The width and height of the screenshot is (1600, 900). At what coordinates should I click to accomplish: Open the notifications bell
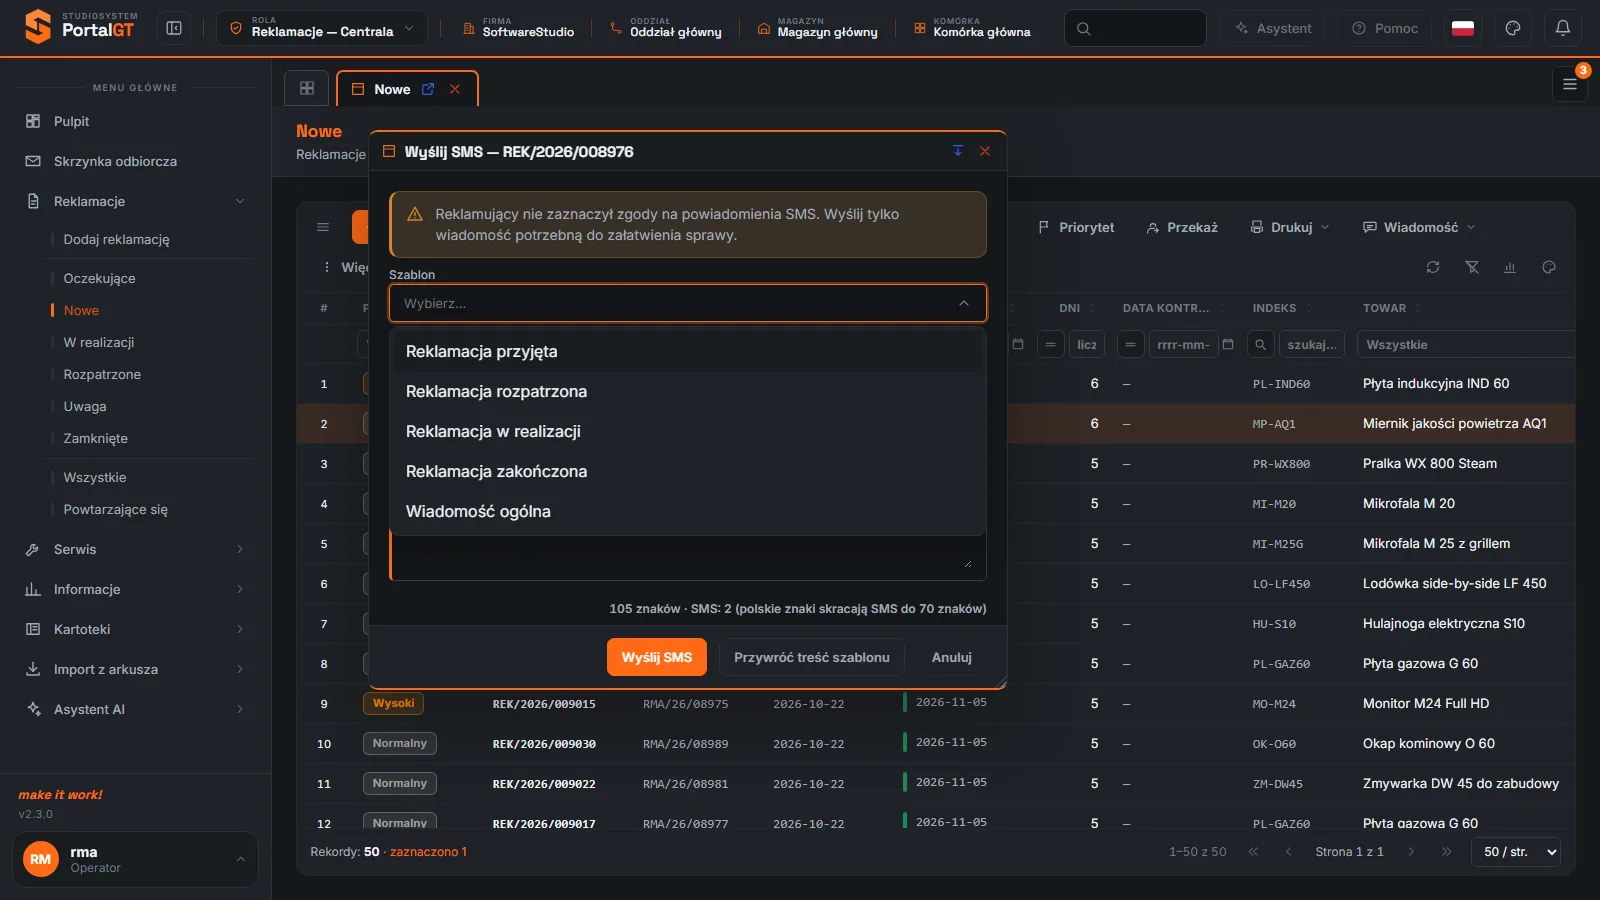click(x=1563, y=28)
